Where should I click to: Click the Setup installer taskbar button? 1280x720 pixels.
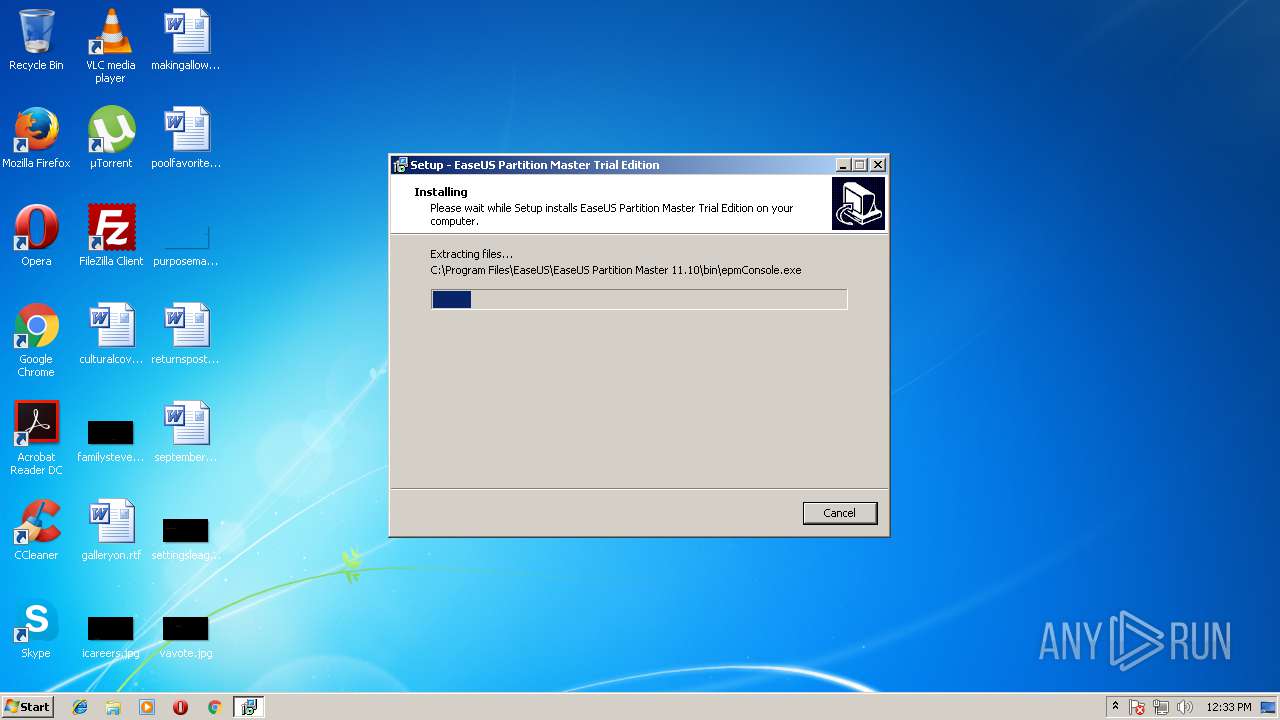click(248, 707)
